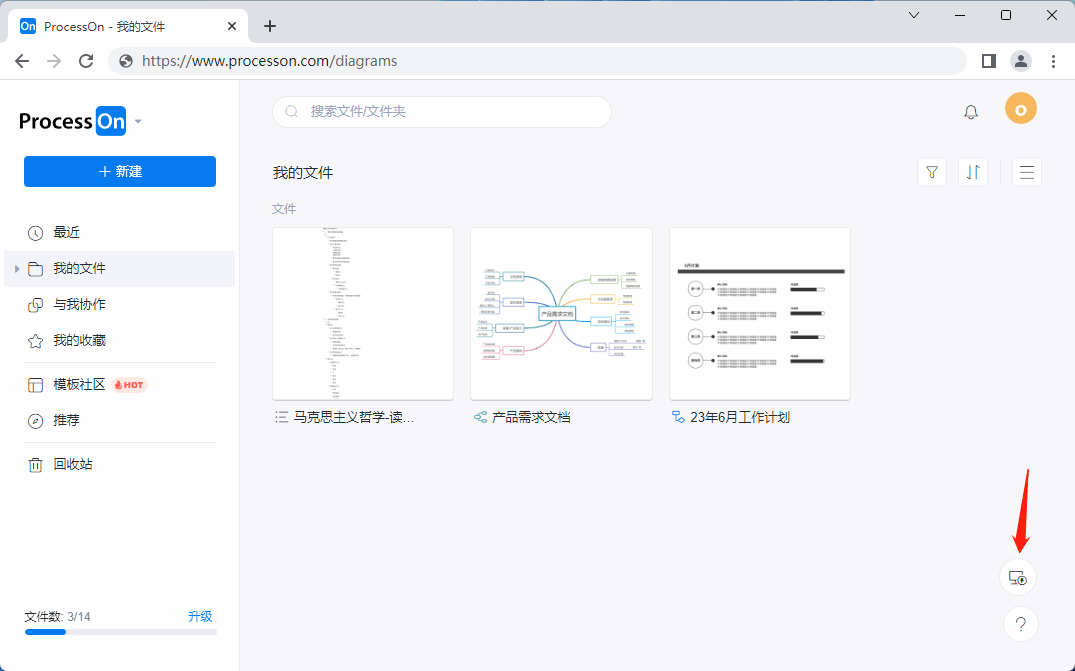Close the ProcessOn browser tab

pos(232,26)
